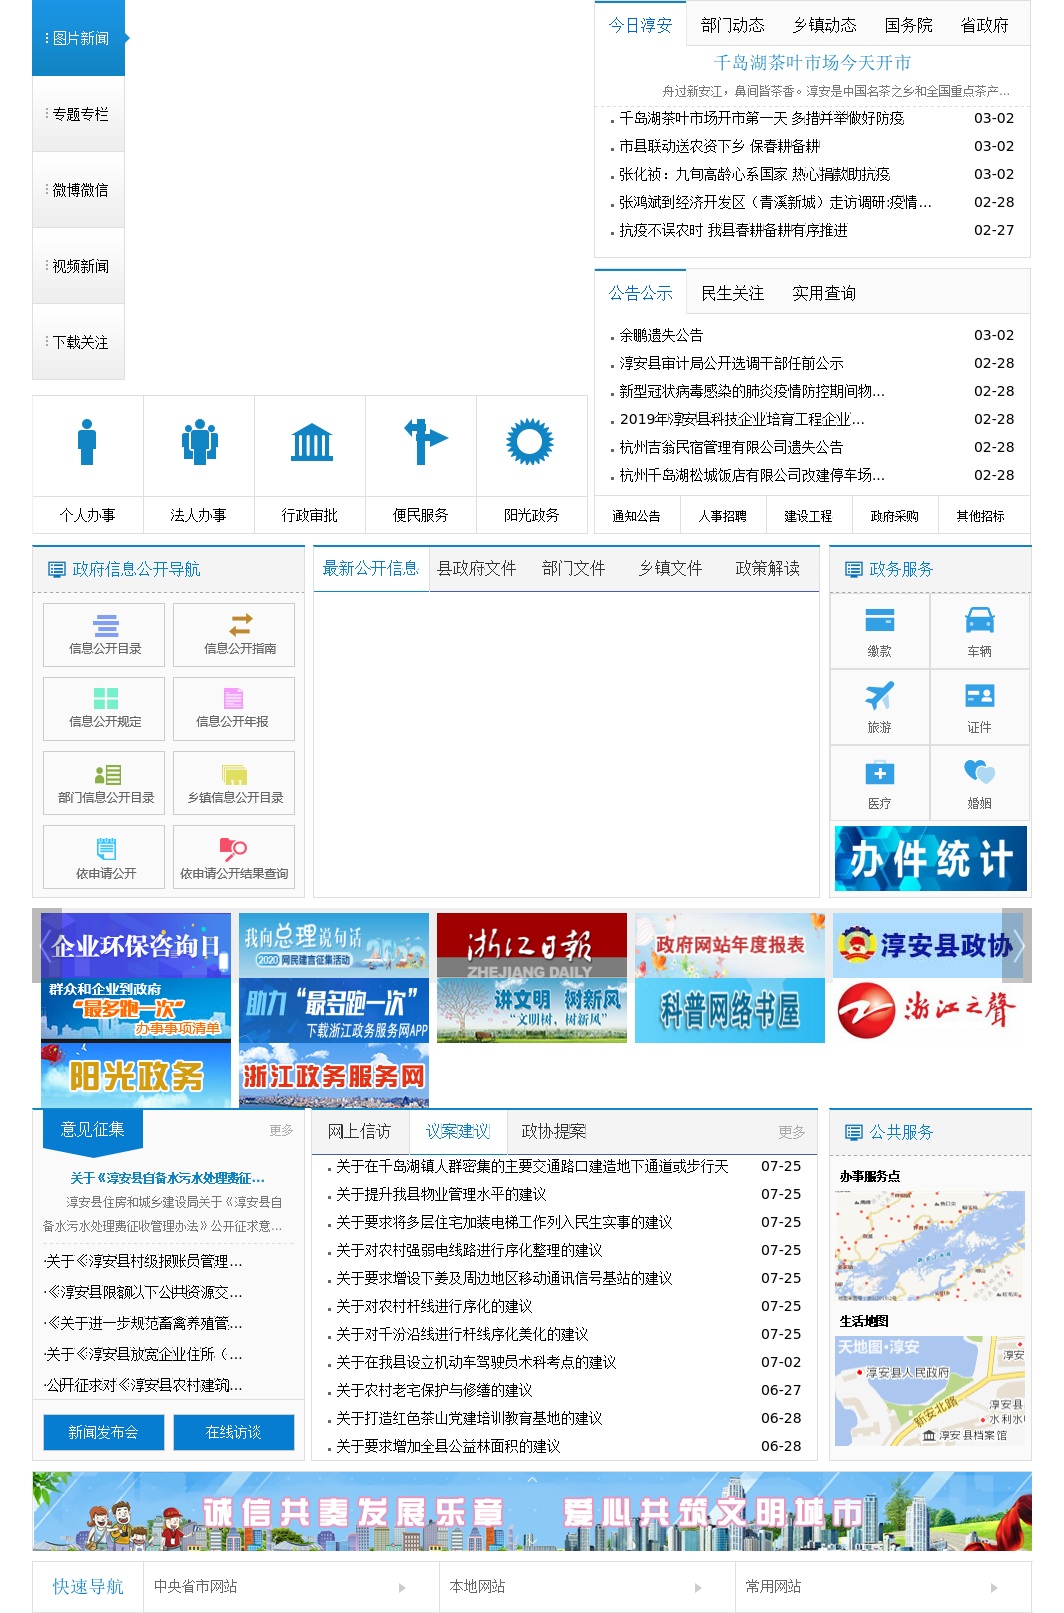Switch to the 部门动态 tab
1064x1613 pixels.
point(733,25)
